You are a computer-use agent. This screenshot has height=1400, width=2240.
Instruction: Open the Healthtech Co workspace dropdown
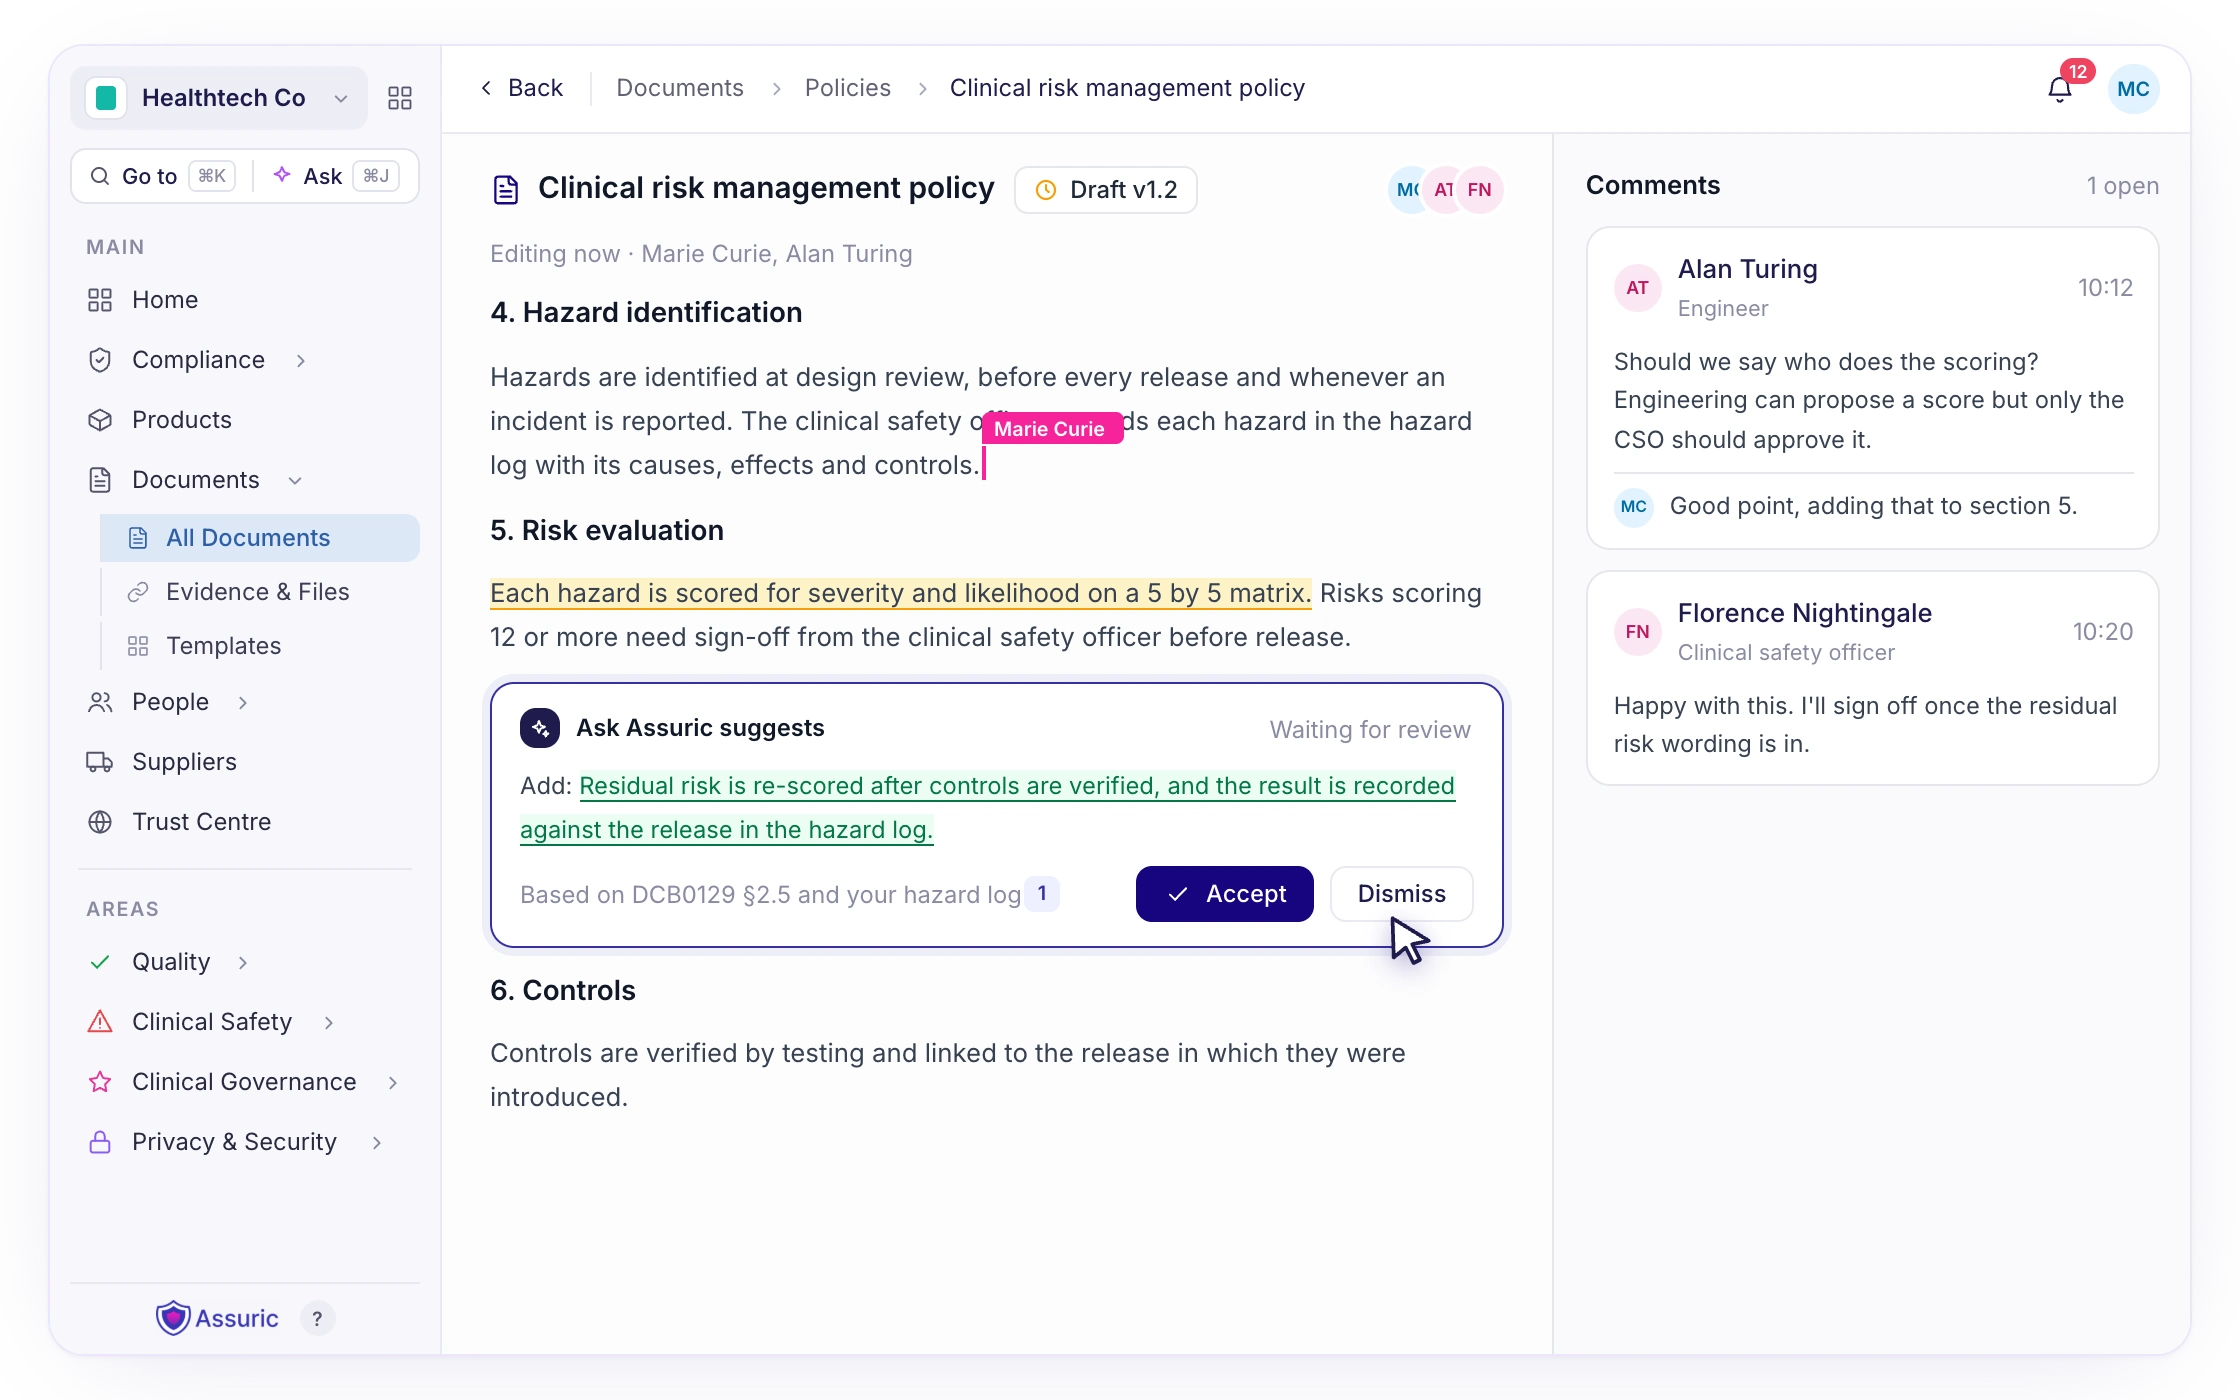(x=219, y=98)
